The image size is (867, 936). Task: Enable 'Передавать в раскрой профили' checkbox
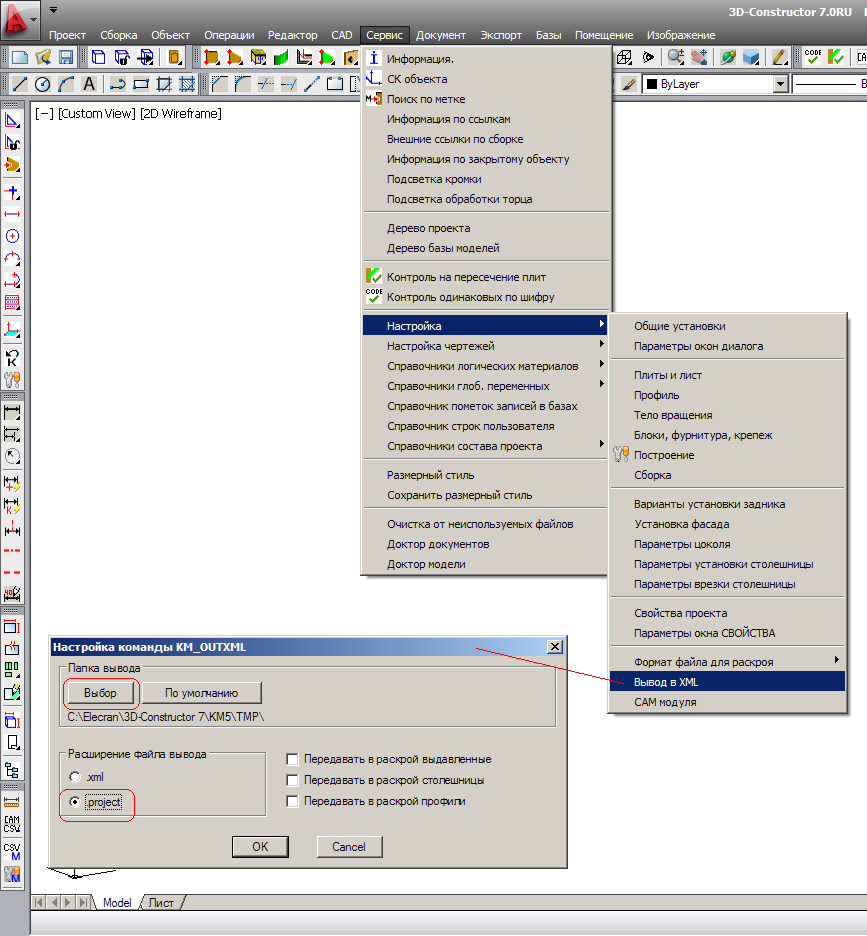292,801
